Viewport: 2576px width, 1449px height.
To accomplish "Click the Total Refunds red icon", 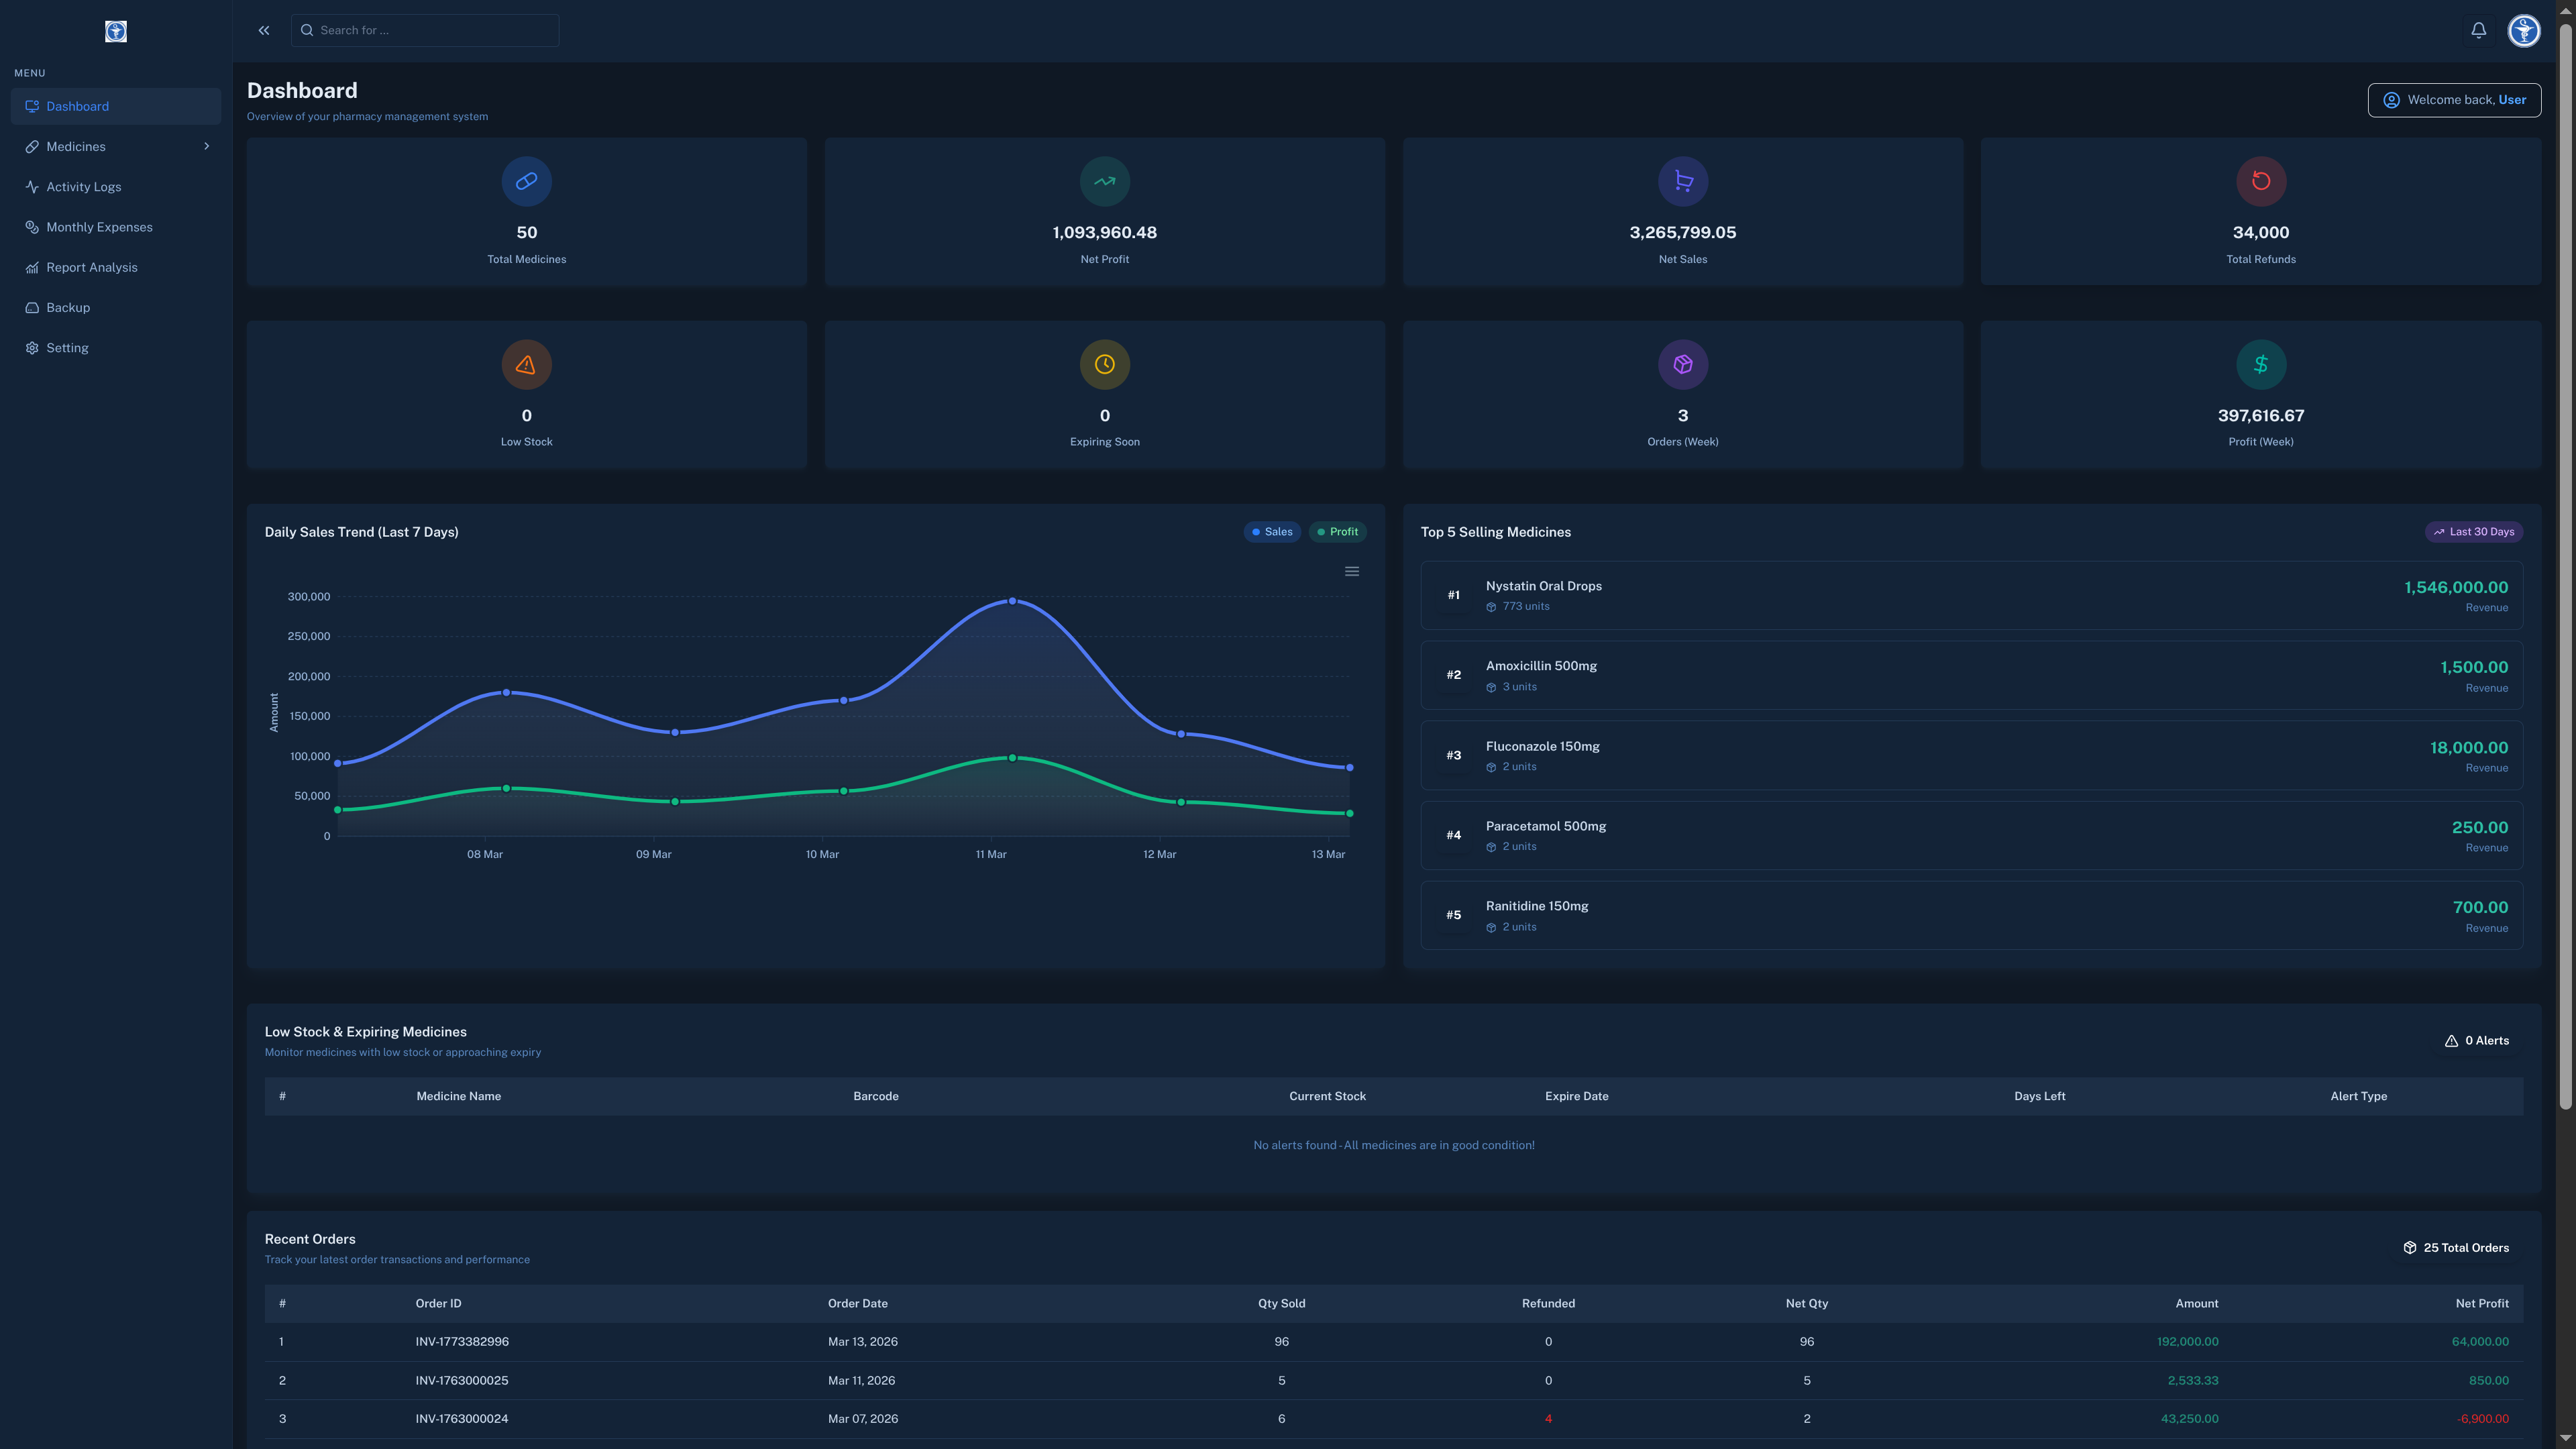I will [2260, 181].
